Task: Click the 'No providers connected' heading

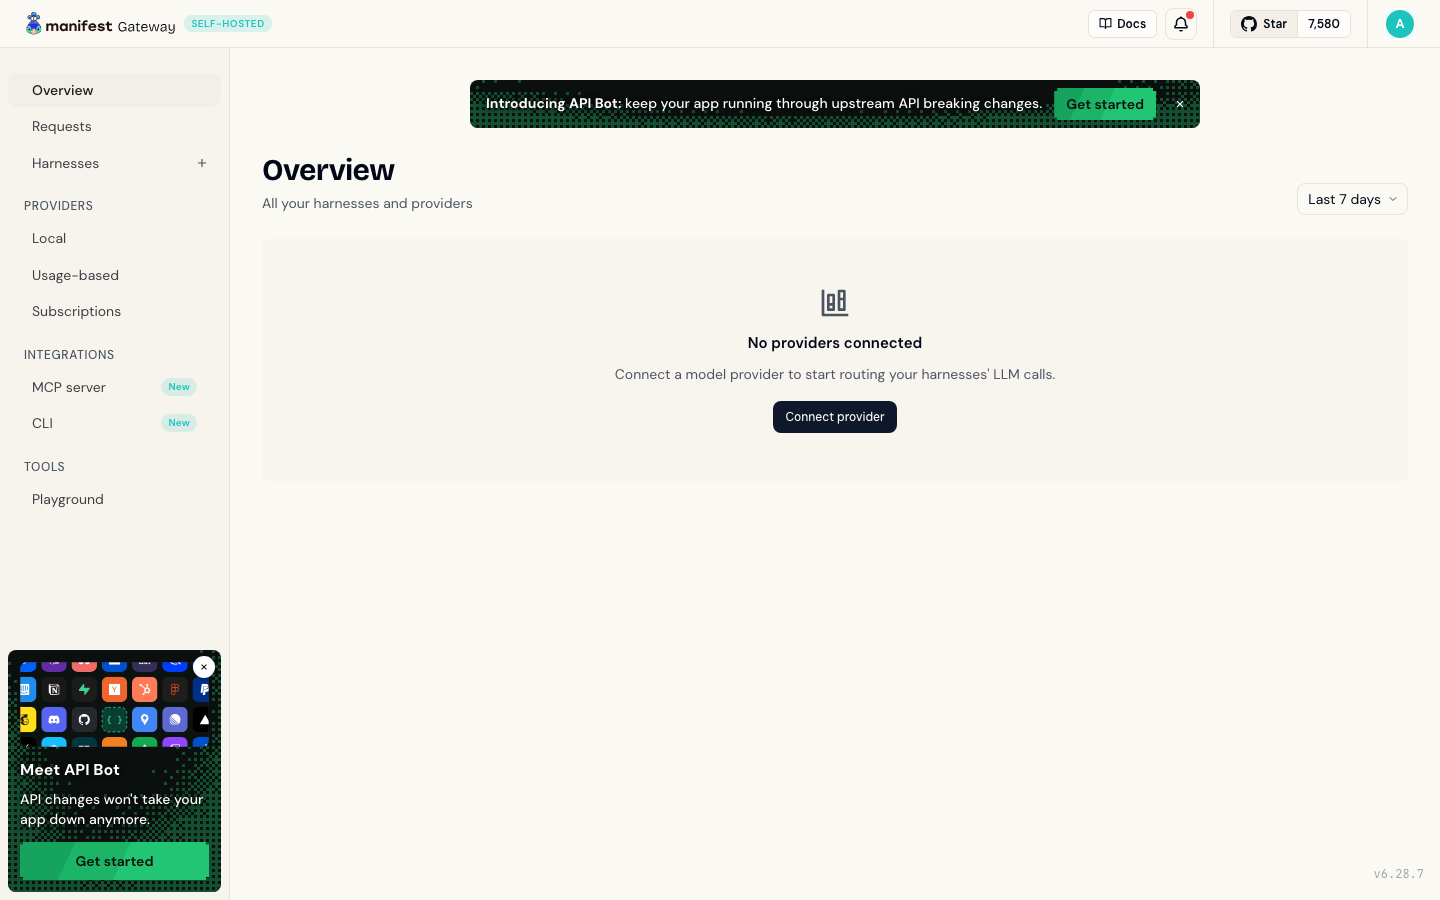Action: [835, 343]
